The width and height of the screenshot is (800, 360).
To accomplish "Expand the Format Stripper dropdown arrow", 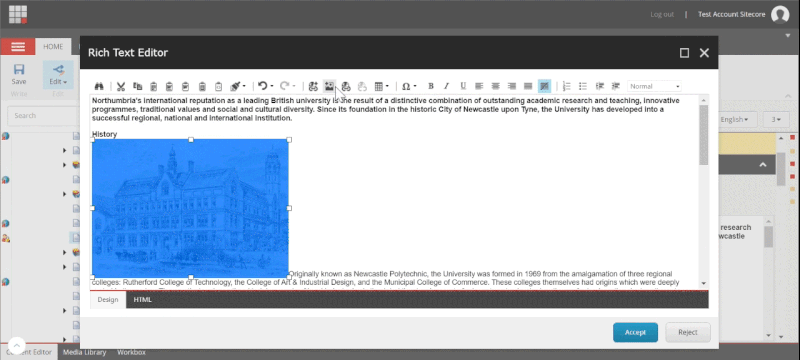I will point(244,86).
